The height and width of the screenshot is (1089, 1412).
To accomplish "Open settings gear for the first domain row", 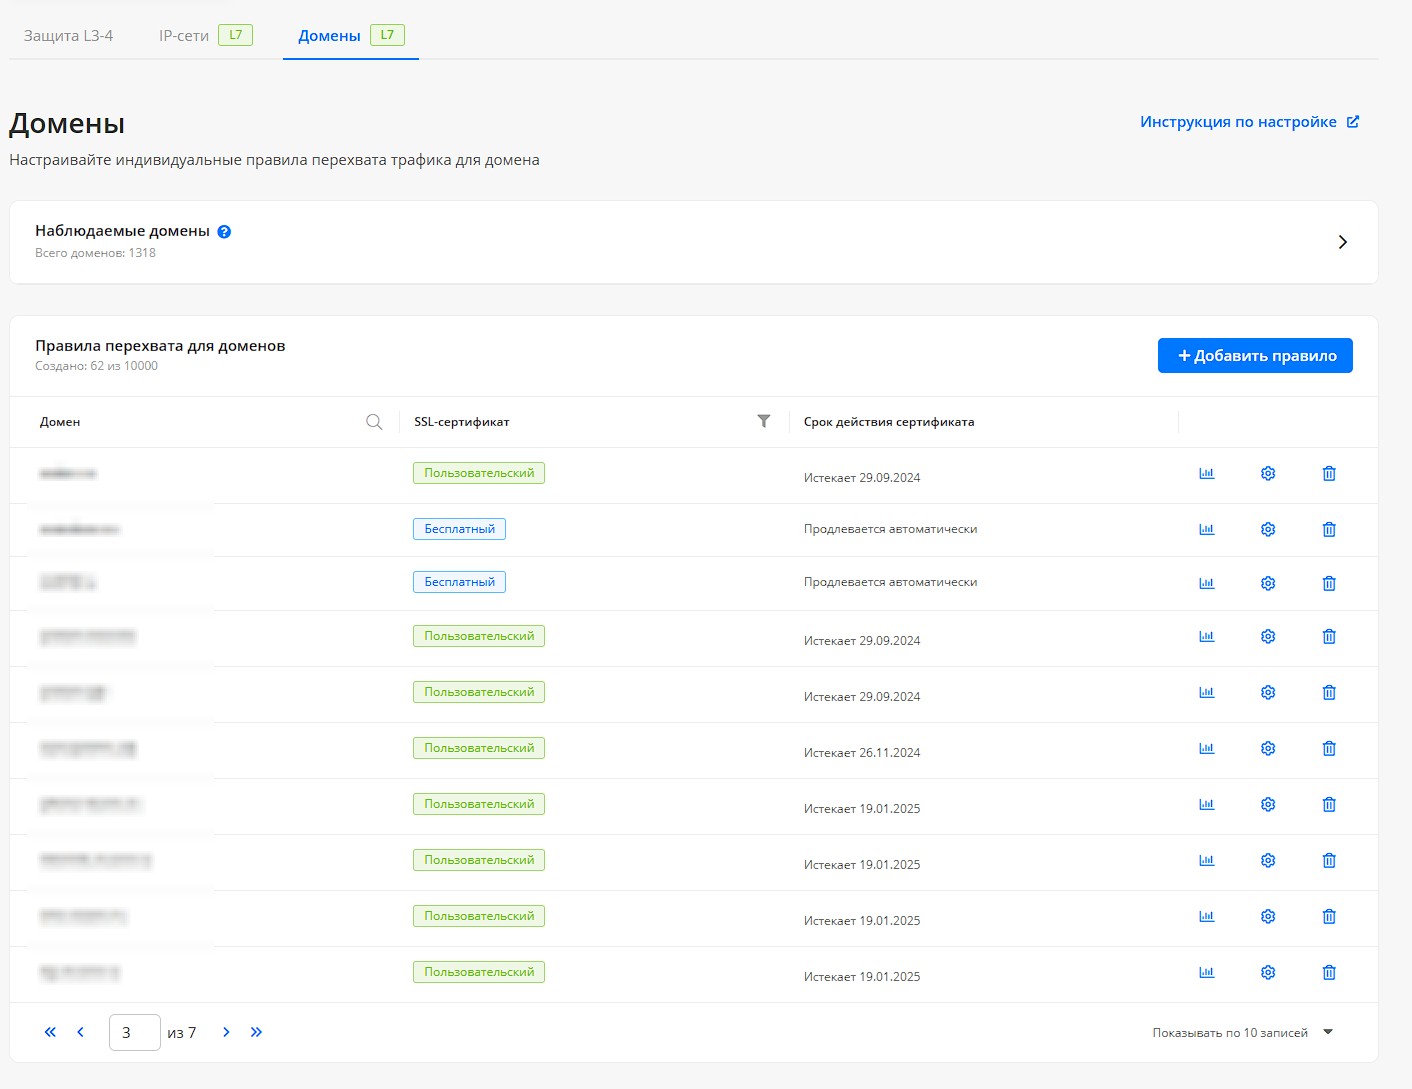I will pyautogui.click(x=1268, y=473).
